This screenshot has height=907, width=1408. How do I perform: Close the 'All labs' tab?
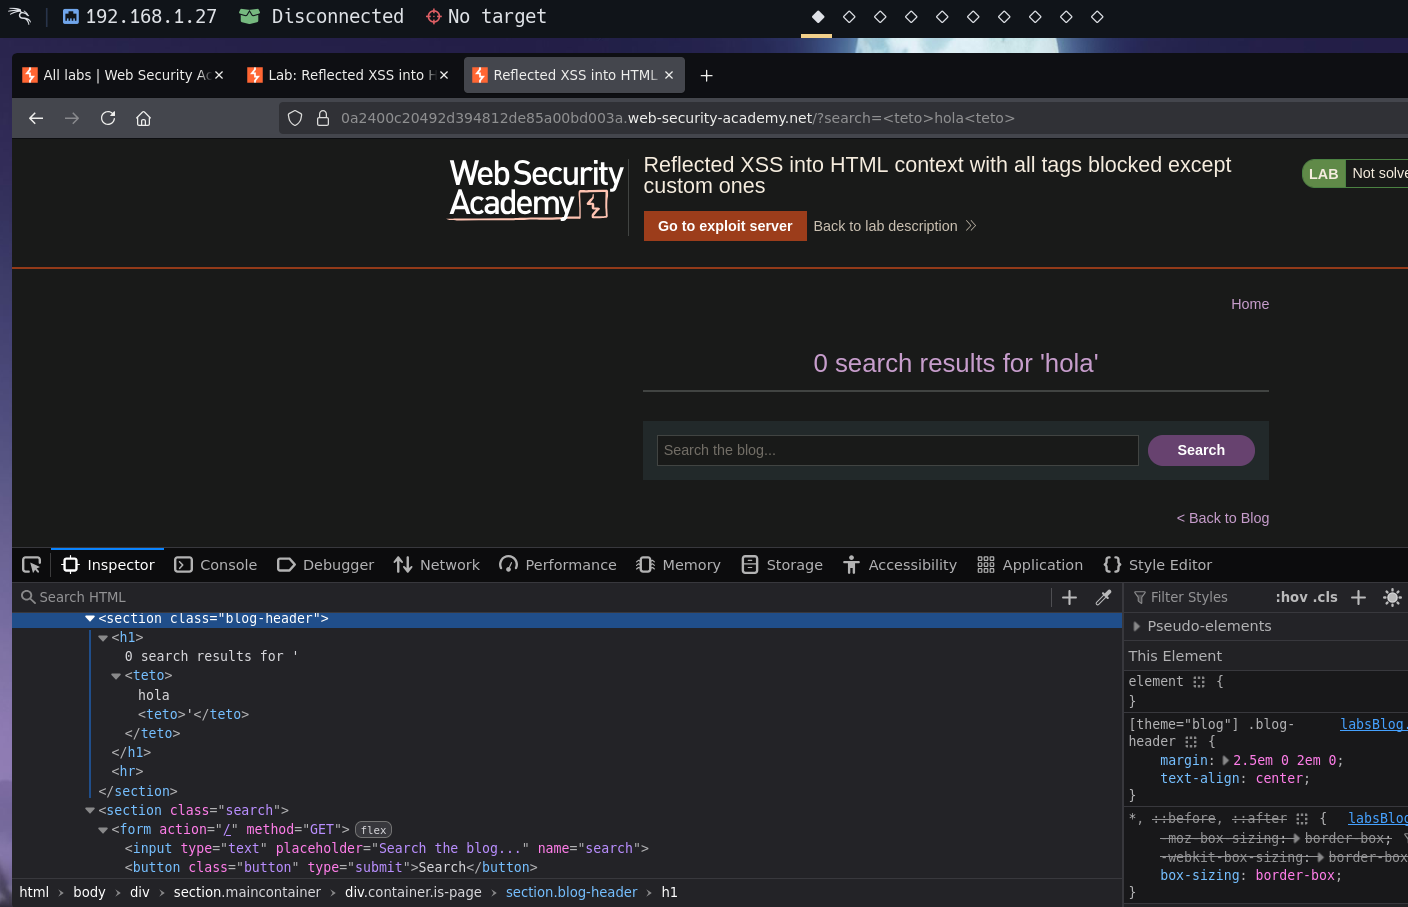point(219,75)
